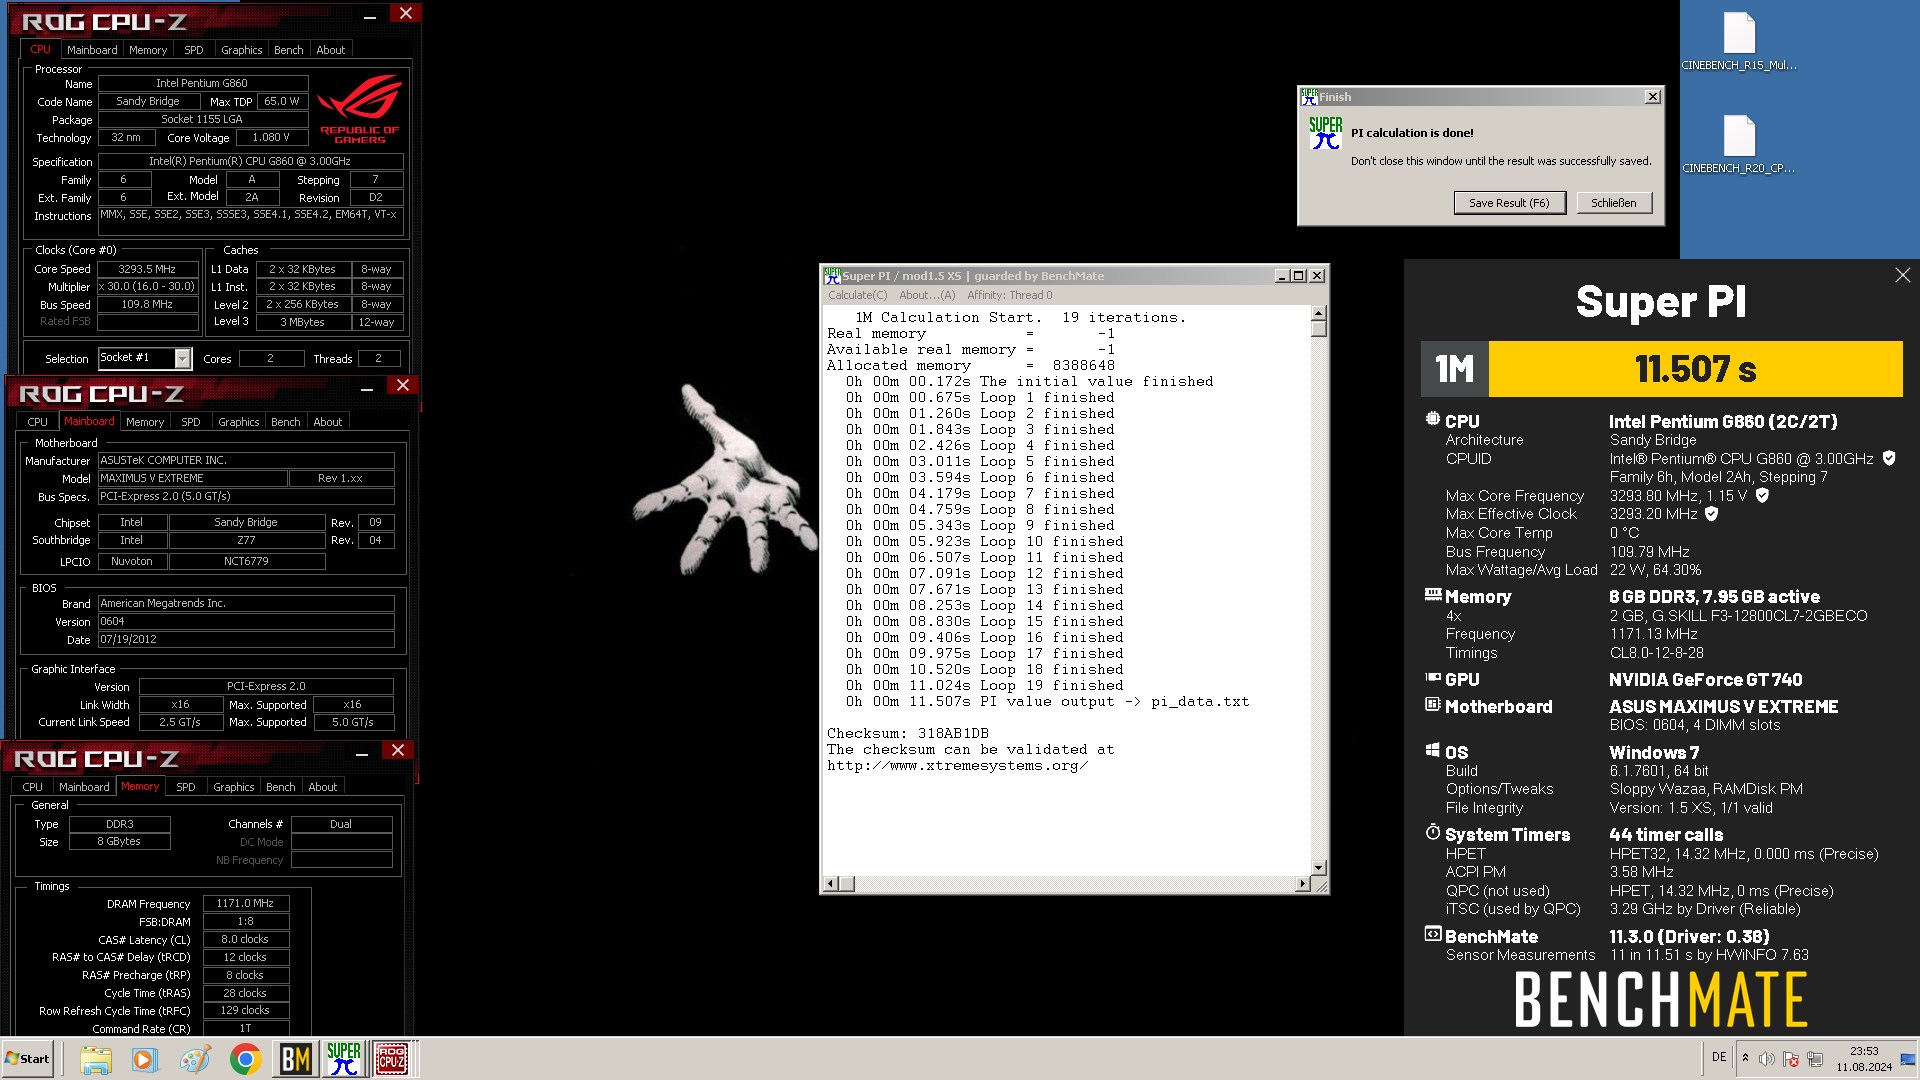Screen dimensions: 1920x1080
Task: Show hidden tray icons via double chevron
Action: click(1745, 1058)
